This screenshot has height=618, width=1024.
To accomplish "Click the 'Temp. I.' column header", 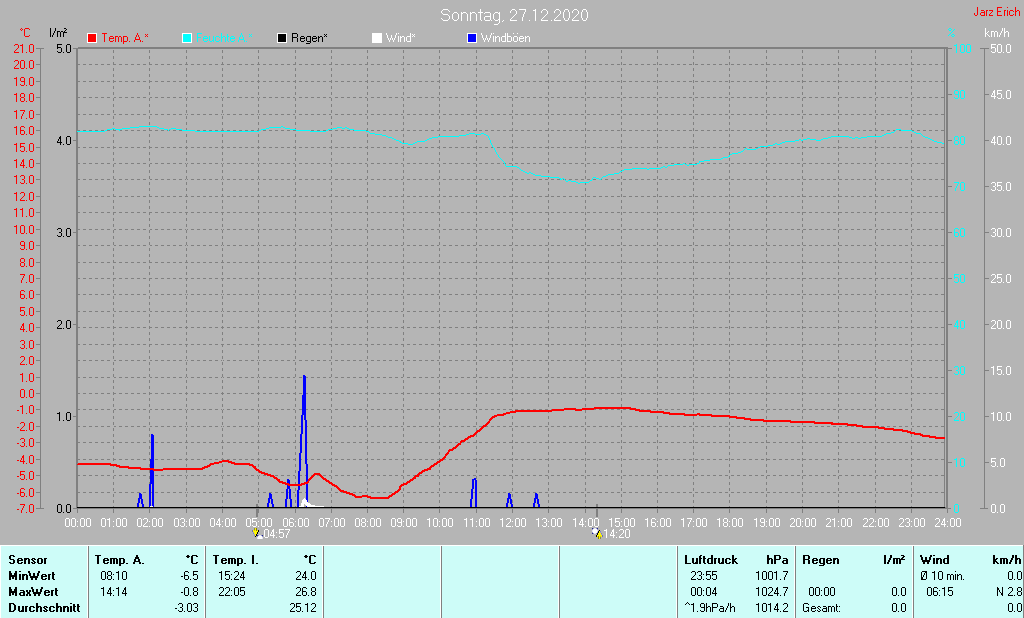I will (x=236, y=560).
